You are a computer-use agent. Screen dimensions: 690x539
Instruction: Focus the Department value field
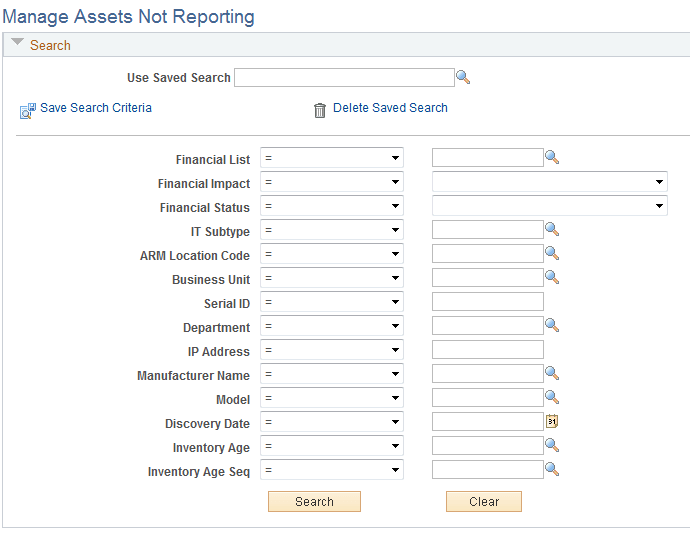click(488, 326)
